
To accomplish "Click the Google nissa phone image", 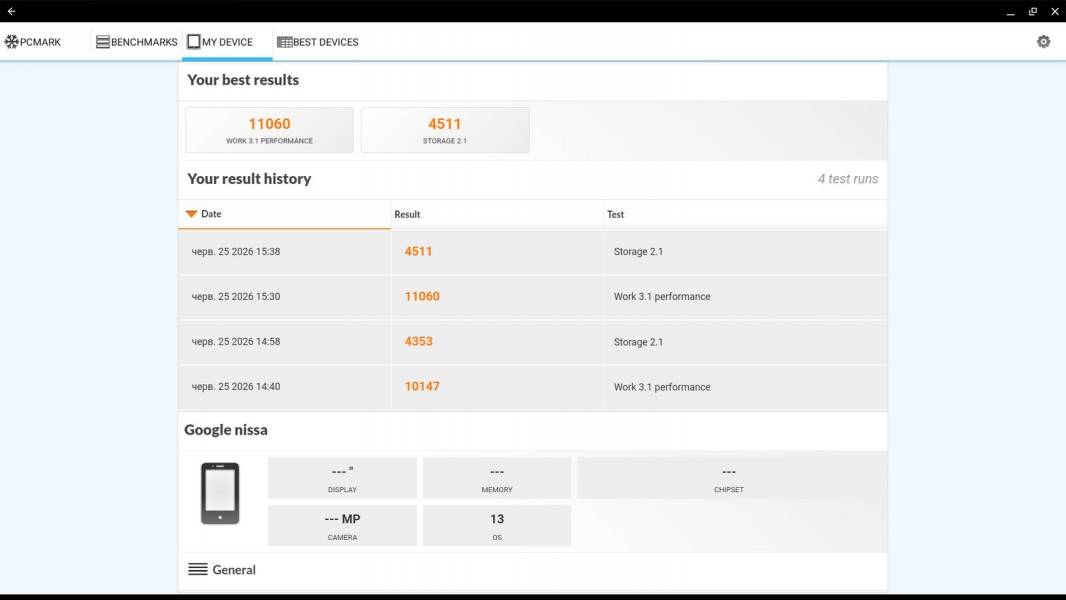I will point(220,493).
